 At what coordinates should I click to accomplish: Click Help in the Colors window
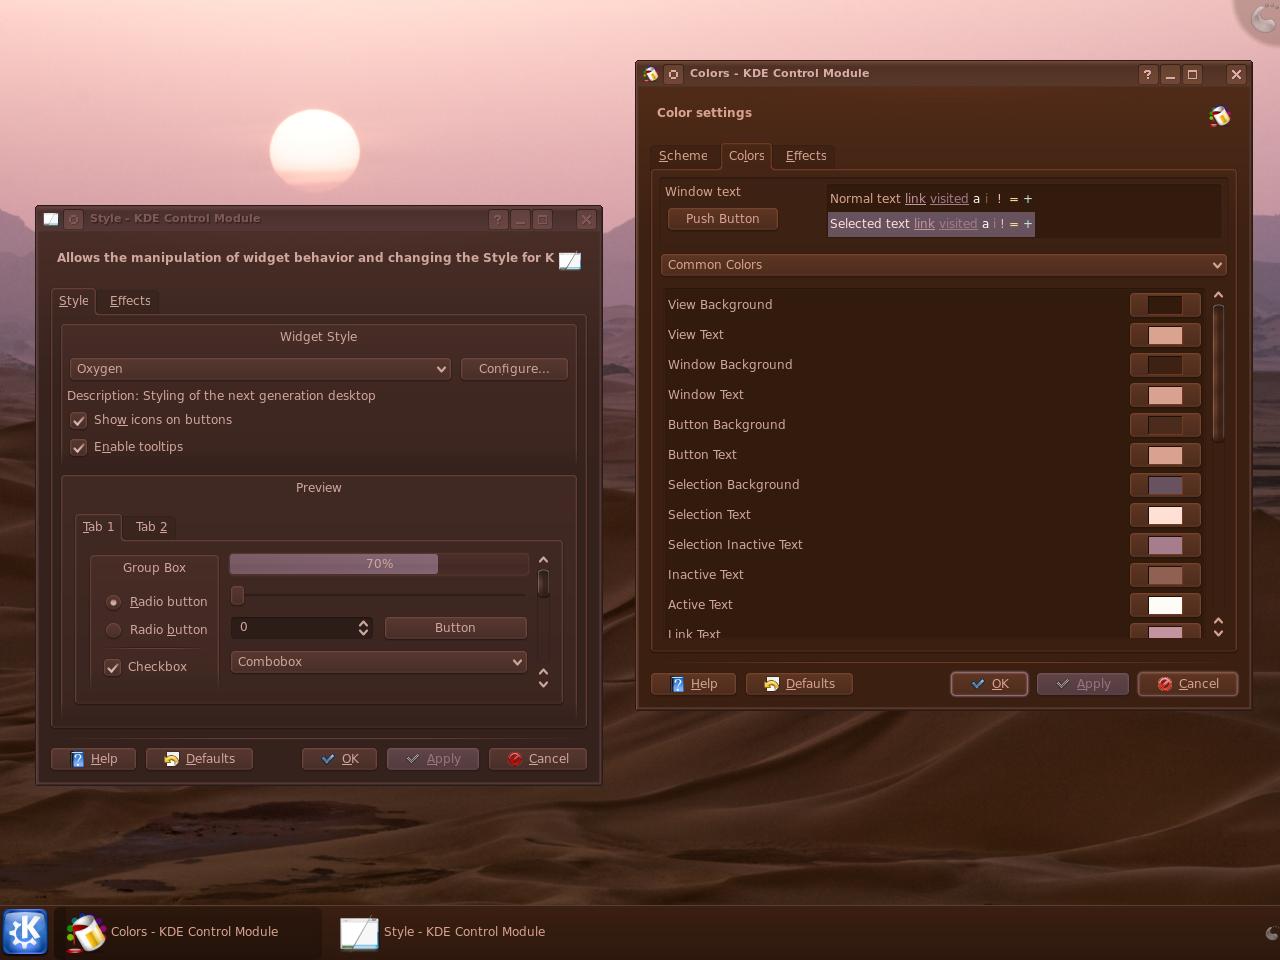[693, 684]
